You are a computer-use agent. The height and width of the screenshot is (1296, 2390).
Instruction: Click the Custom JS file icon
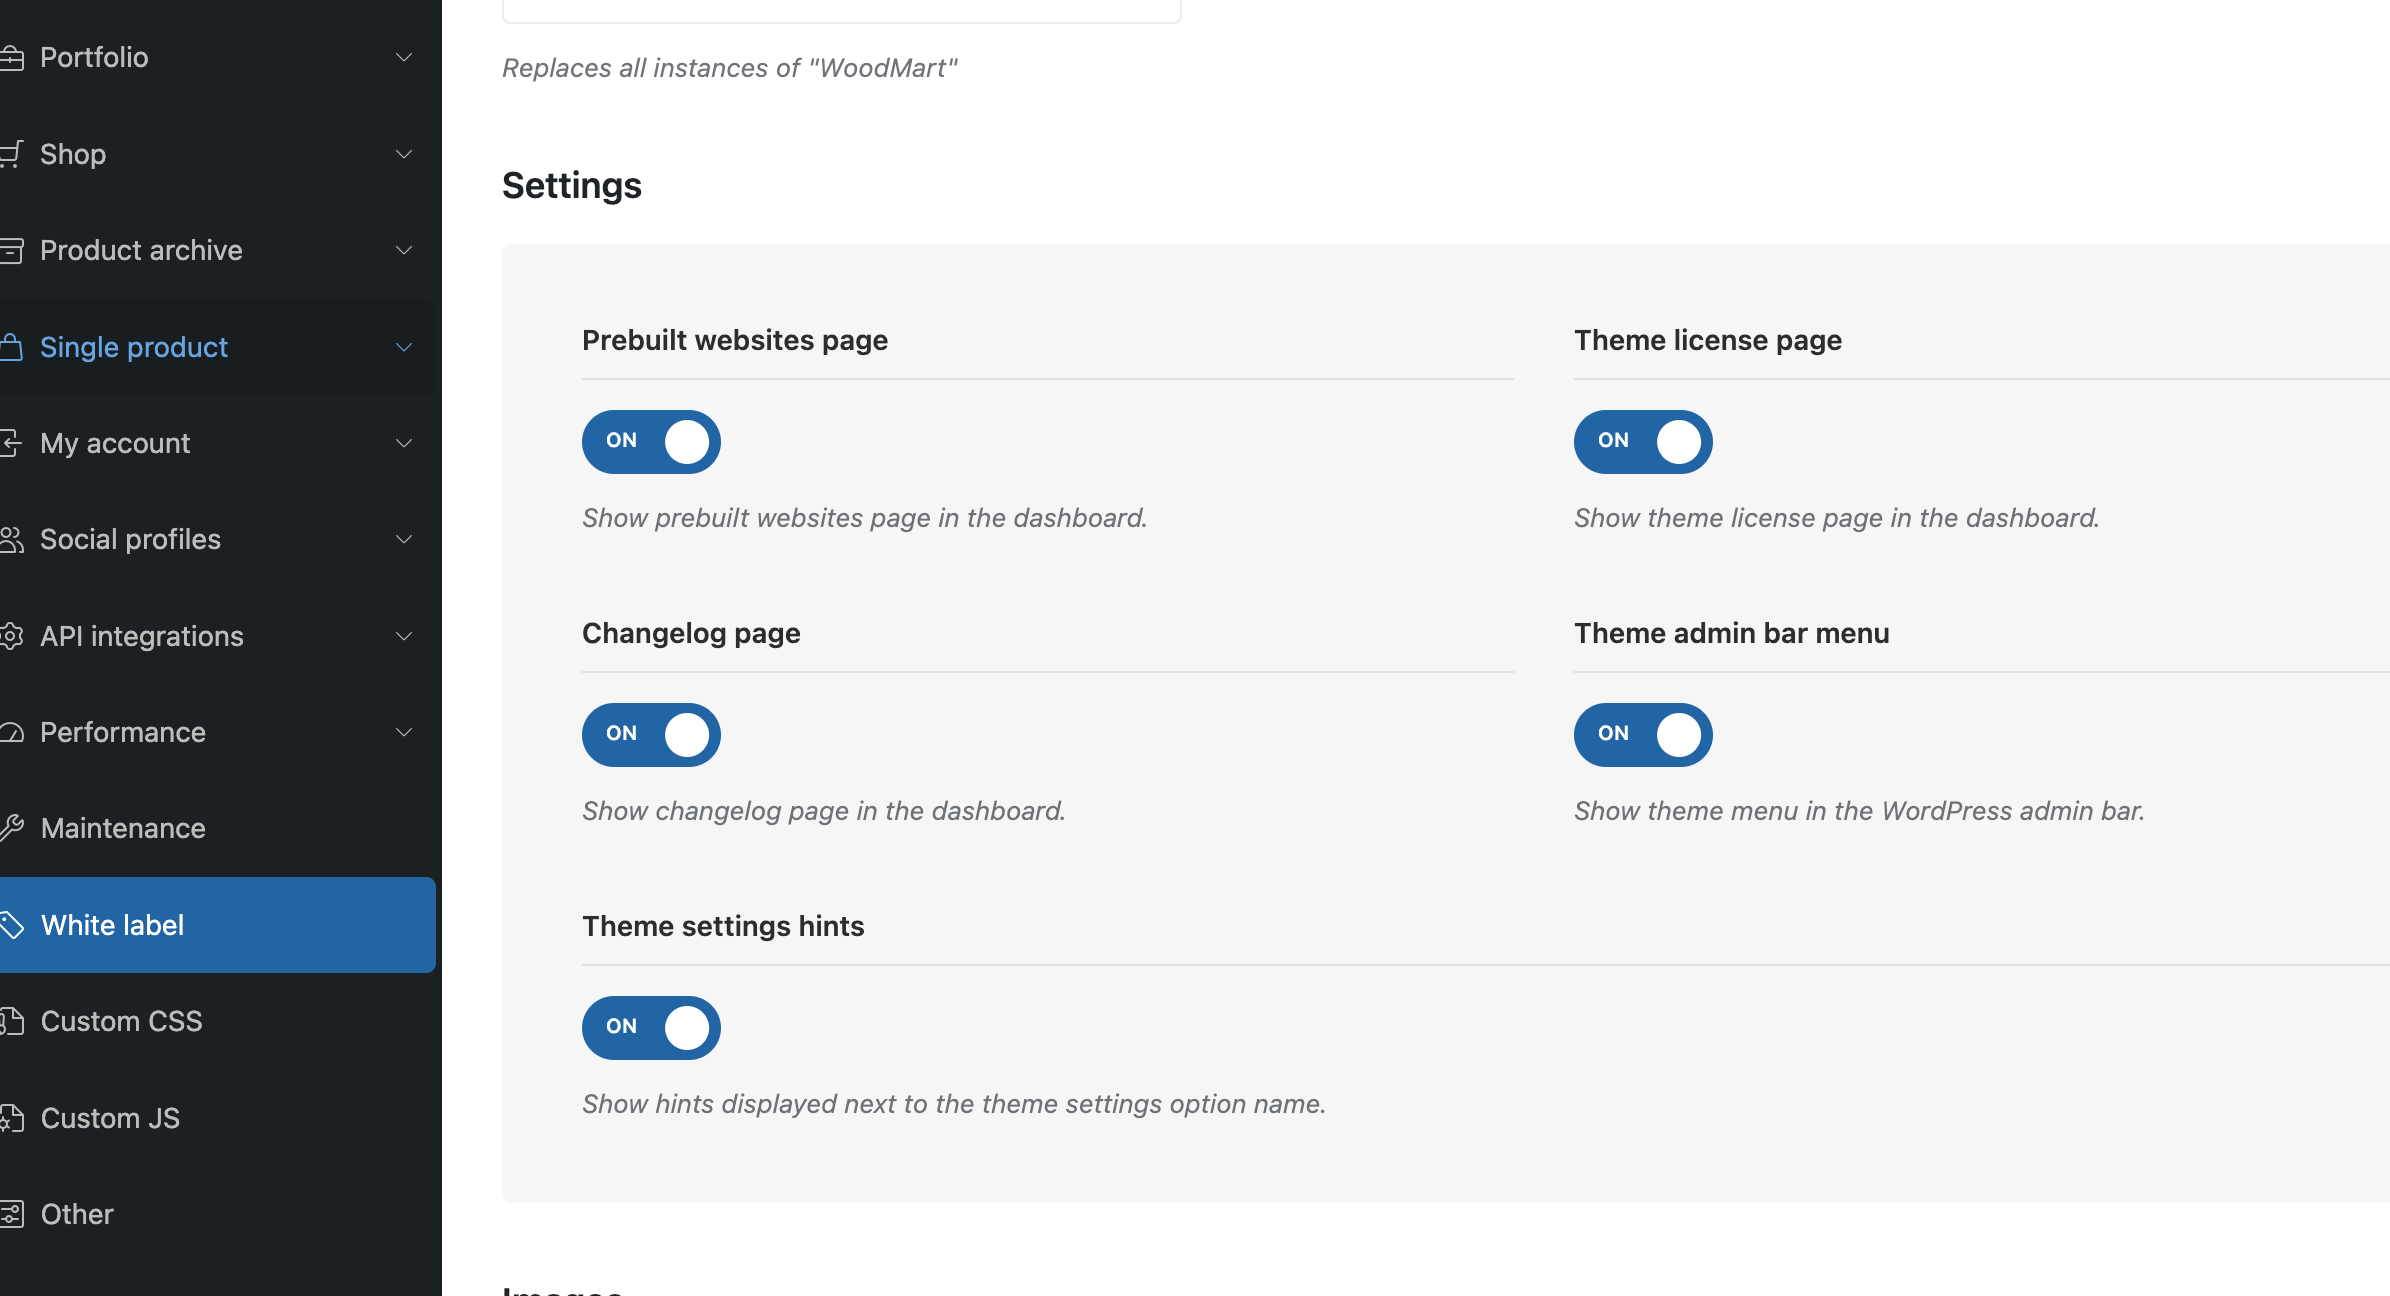pos(12,1118)
